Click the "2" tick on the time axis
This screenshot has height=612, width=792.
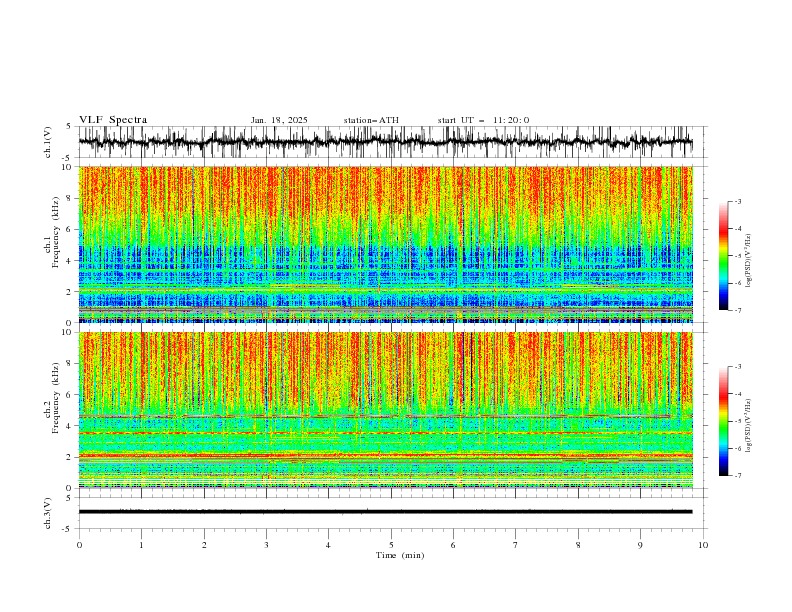[x=204, y=545]
